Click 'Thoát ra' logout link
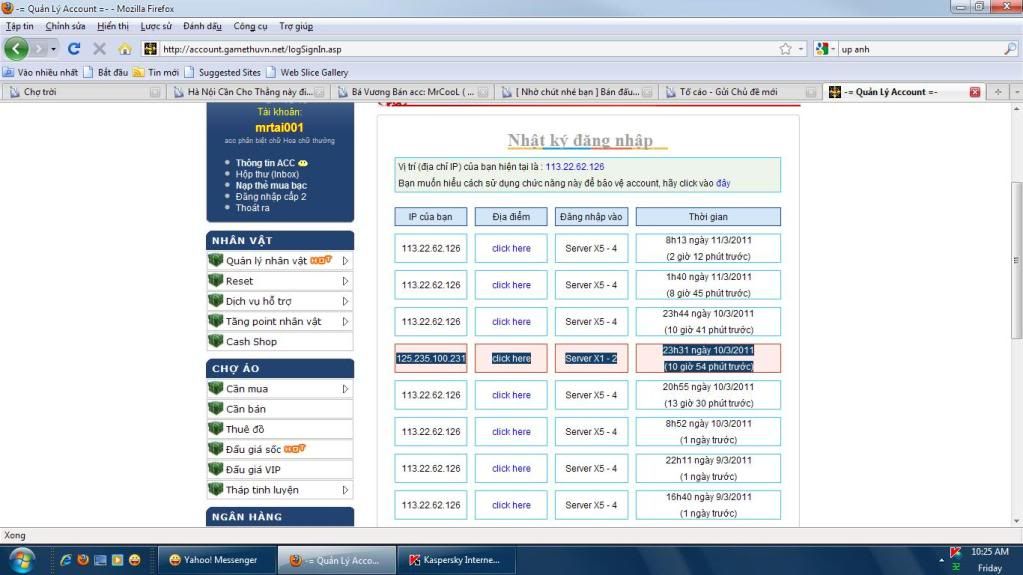The height and width of the screenshot is (575, 1023). pos(252,208)
